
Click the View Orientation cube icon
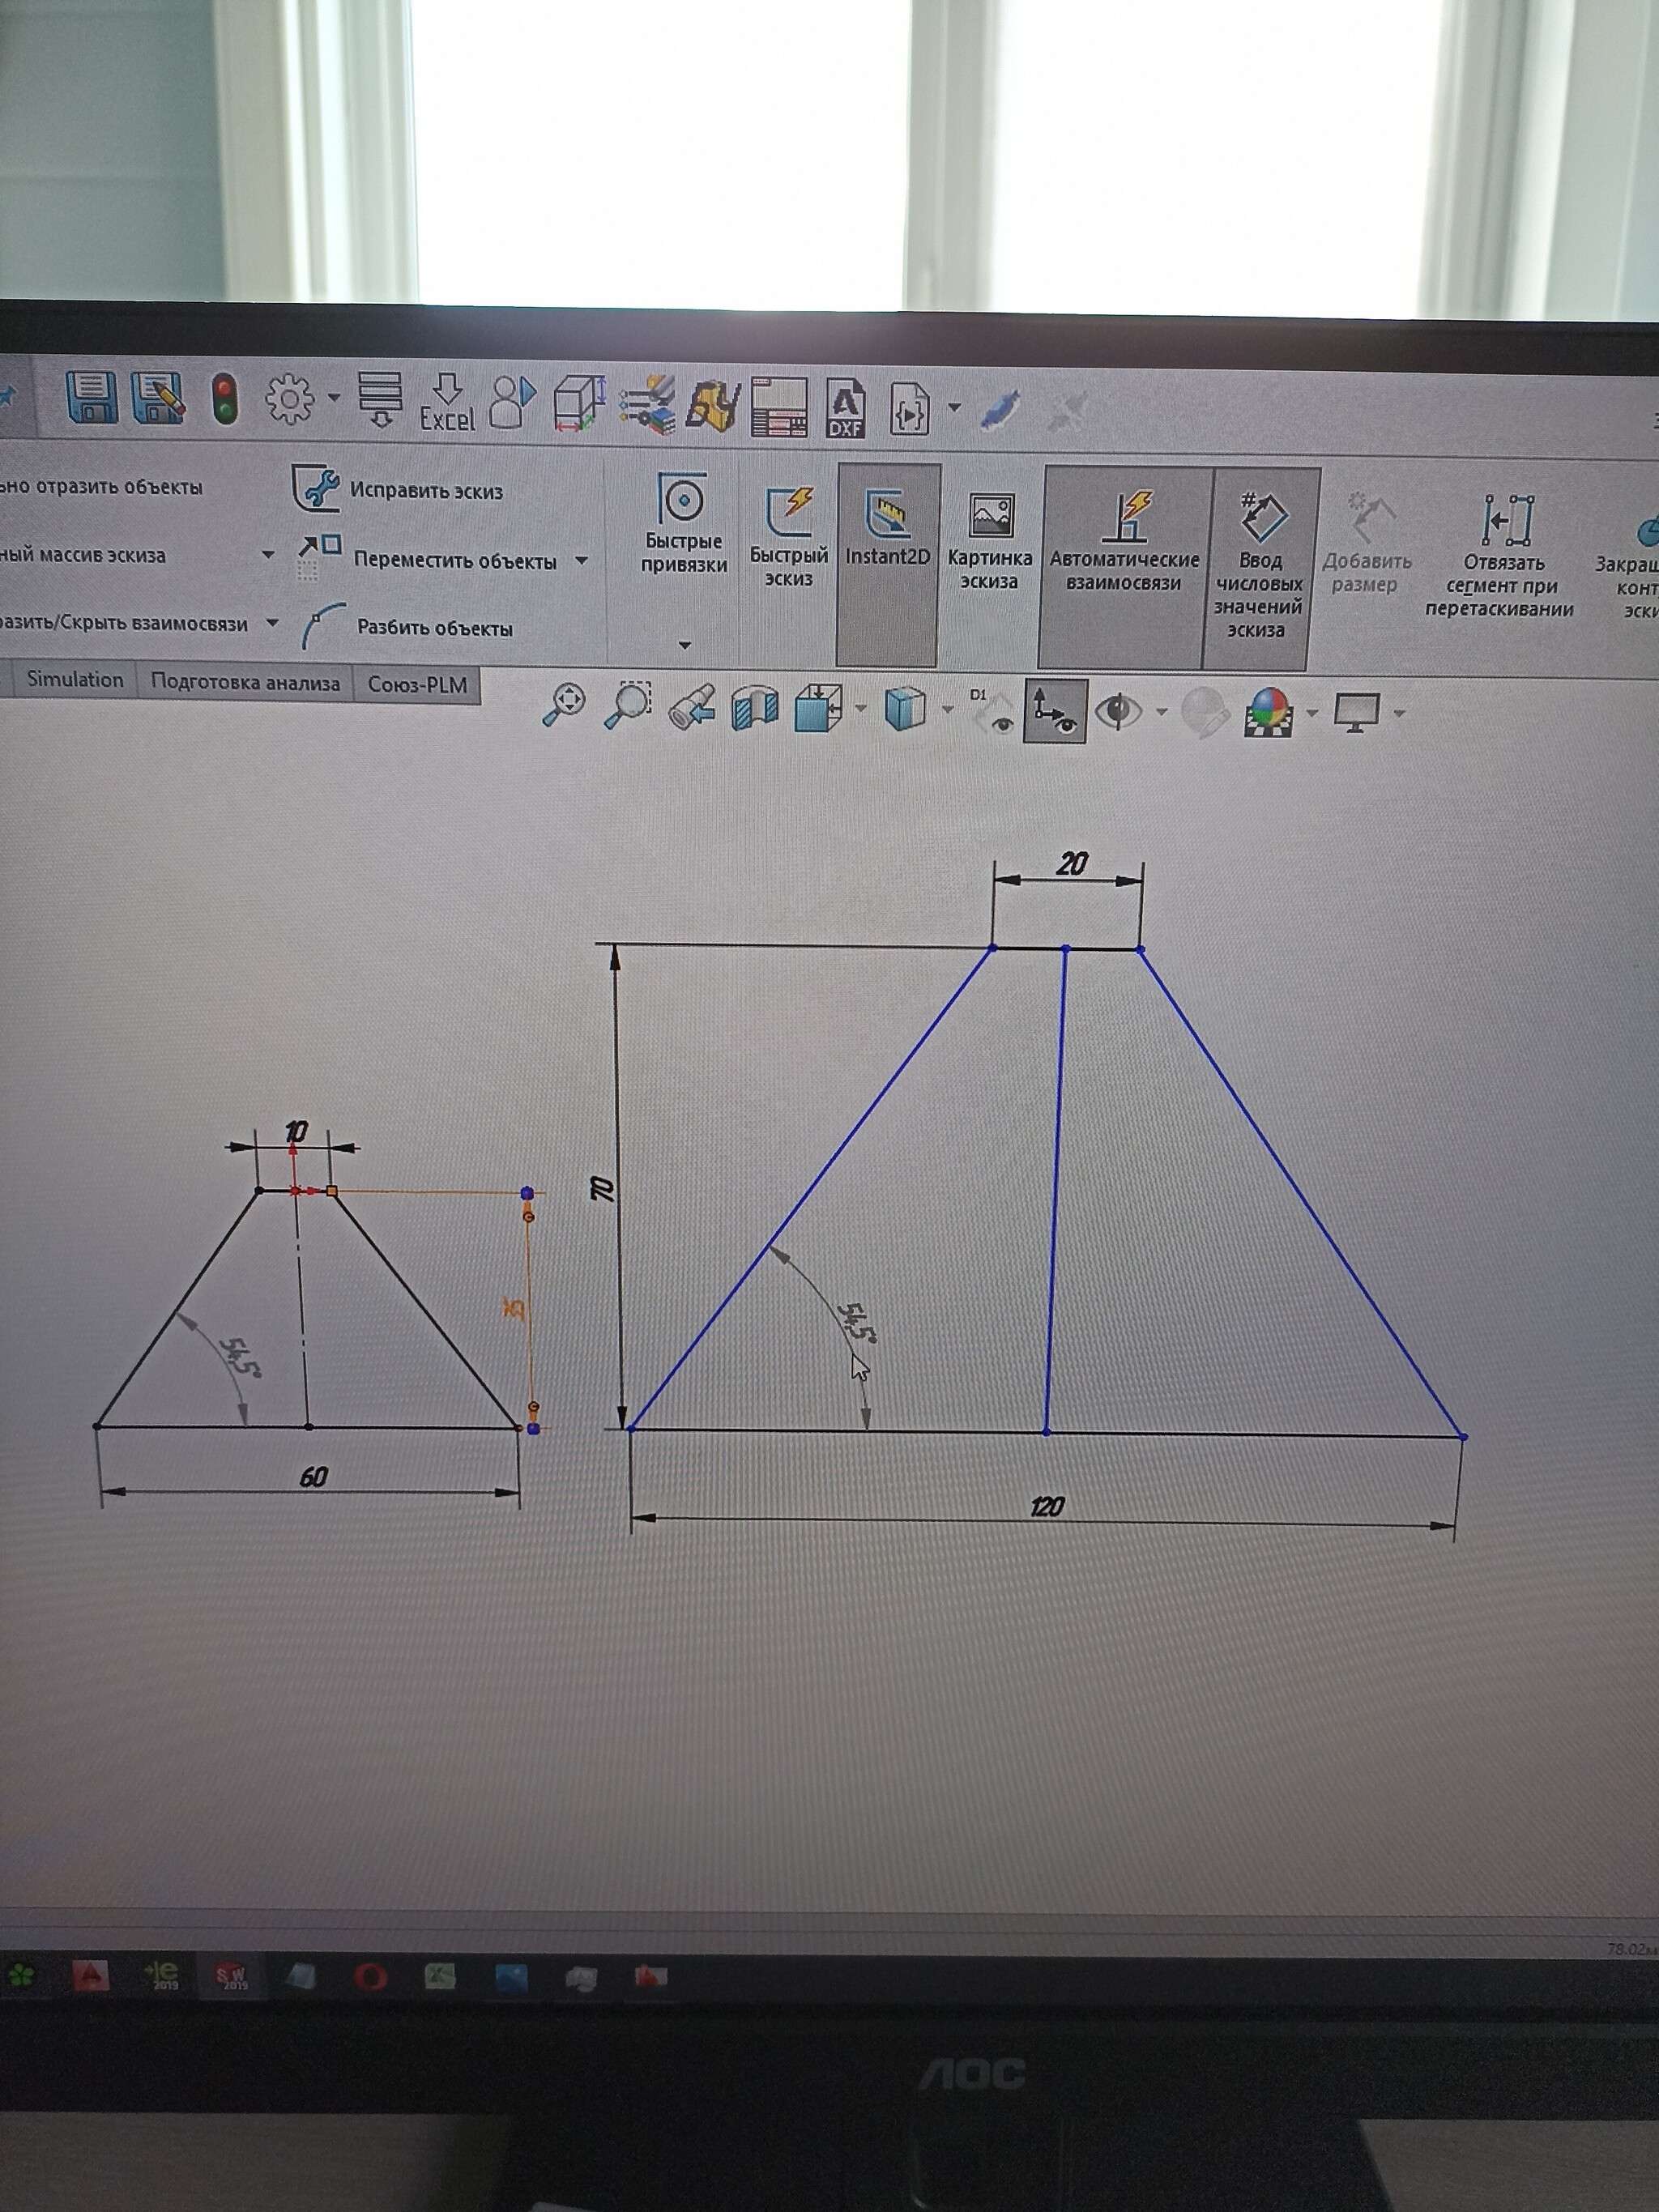(818, 708)
